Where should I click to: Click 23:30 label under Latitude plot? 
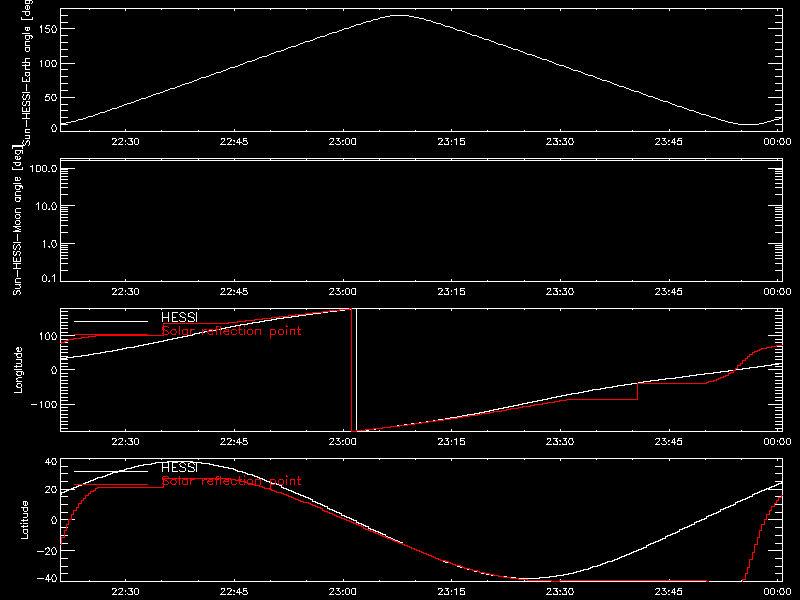click(560, 591)
